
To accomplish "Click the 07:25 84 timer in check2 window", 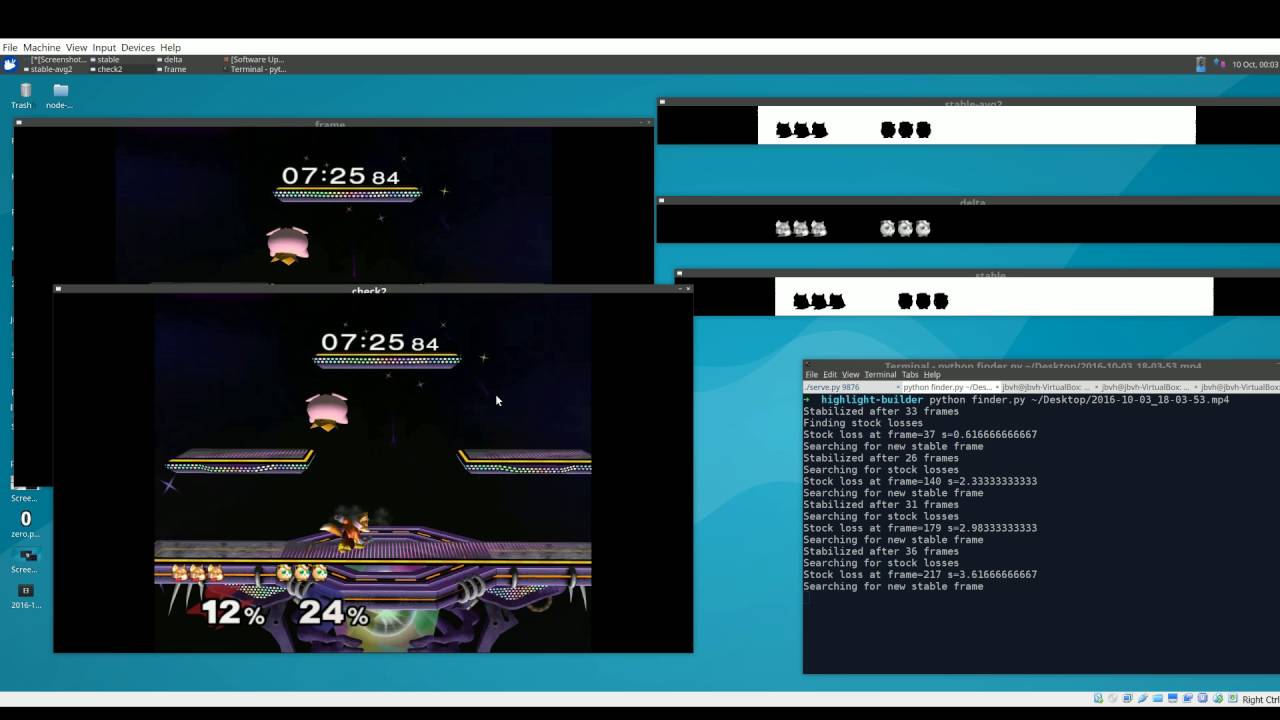I will point(380,343).
